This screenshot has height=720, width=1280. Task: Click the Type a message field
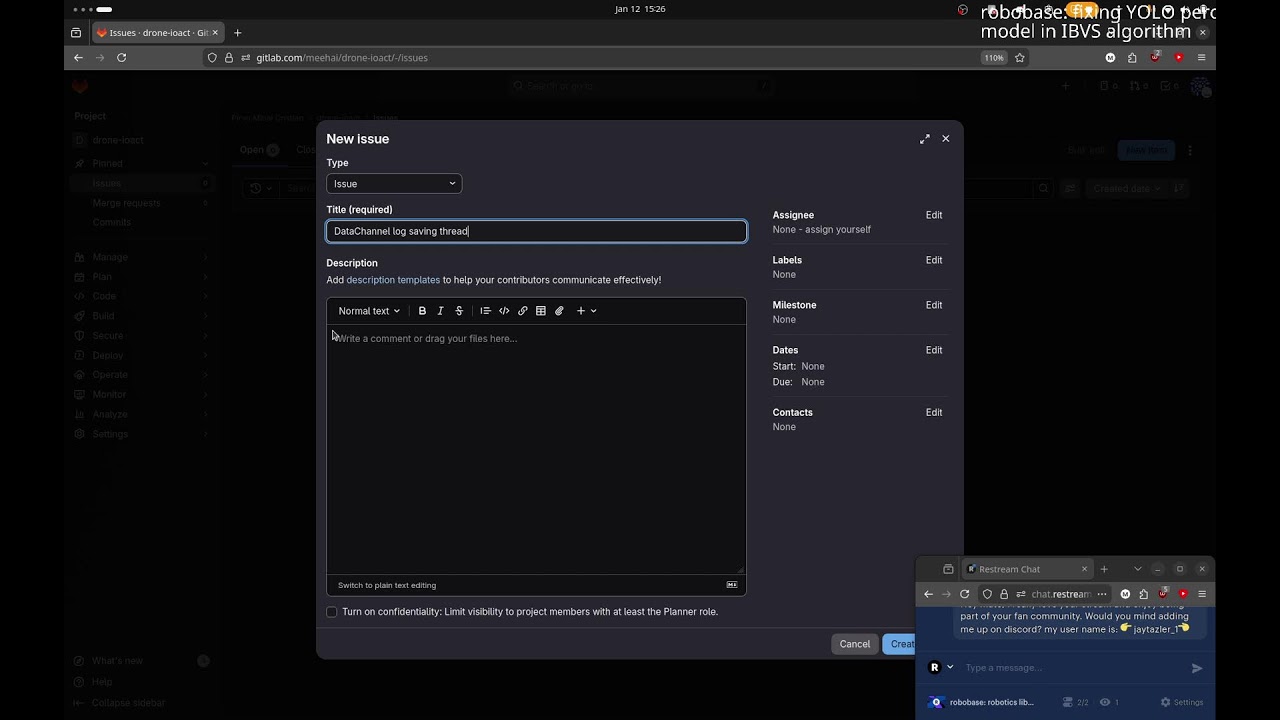(x=1072, y=668)
